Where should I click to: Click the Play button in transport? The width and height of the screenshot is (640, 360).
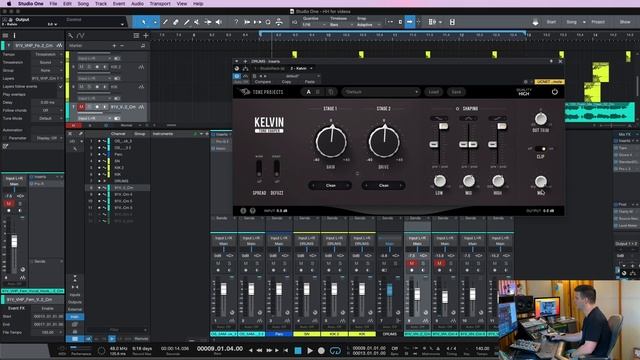(310, 351)
